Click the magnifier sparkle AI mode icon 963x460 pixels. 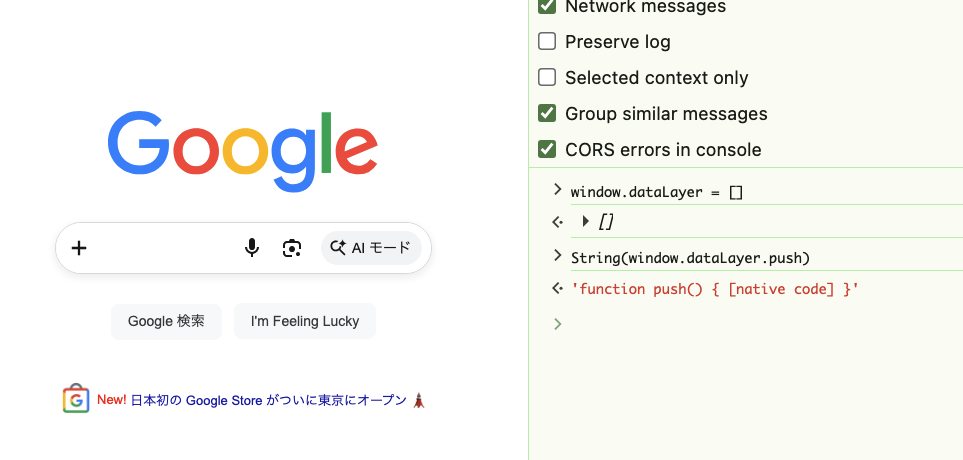coord(338,248)
